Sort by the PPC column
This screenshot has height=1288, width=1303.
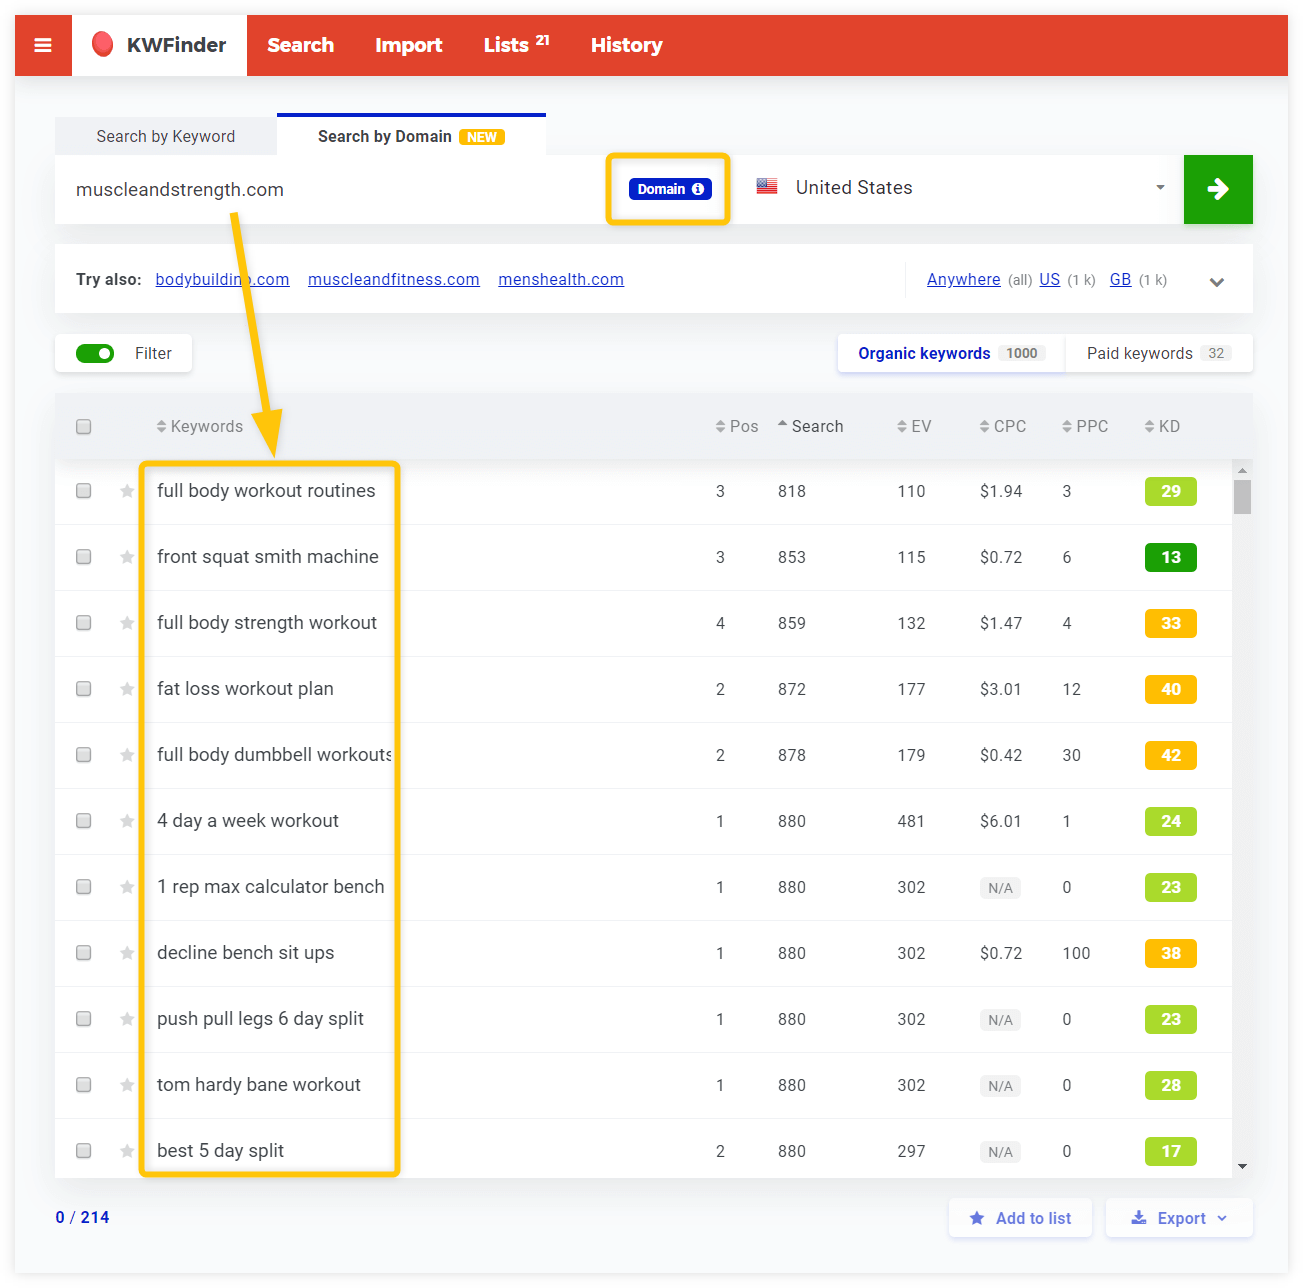point(1085,426)
